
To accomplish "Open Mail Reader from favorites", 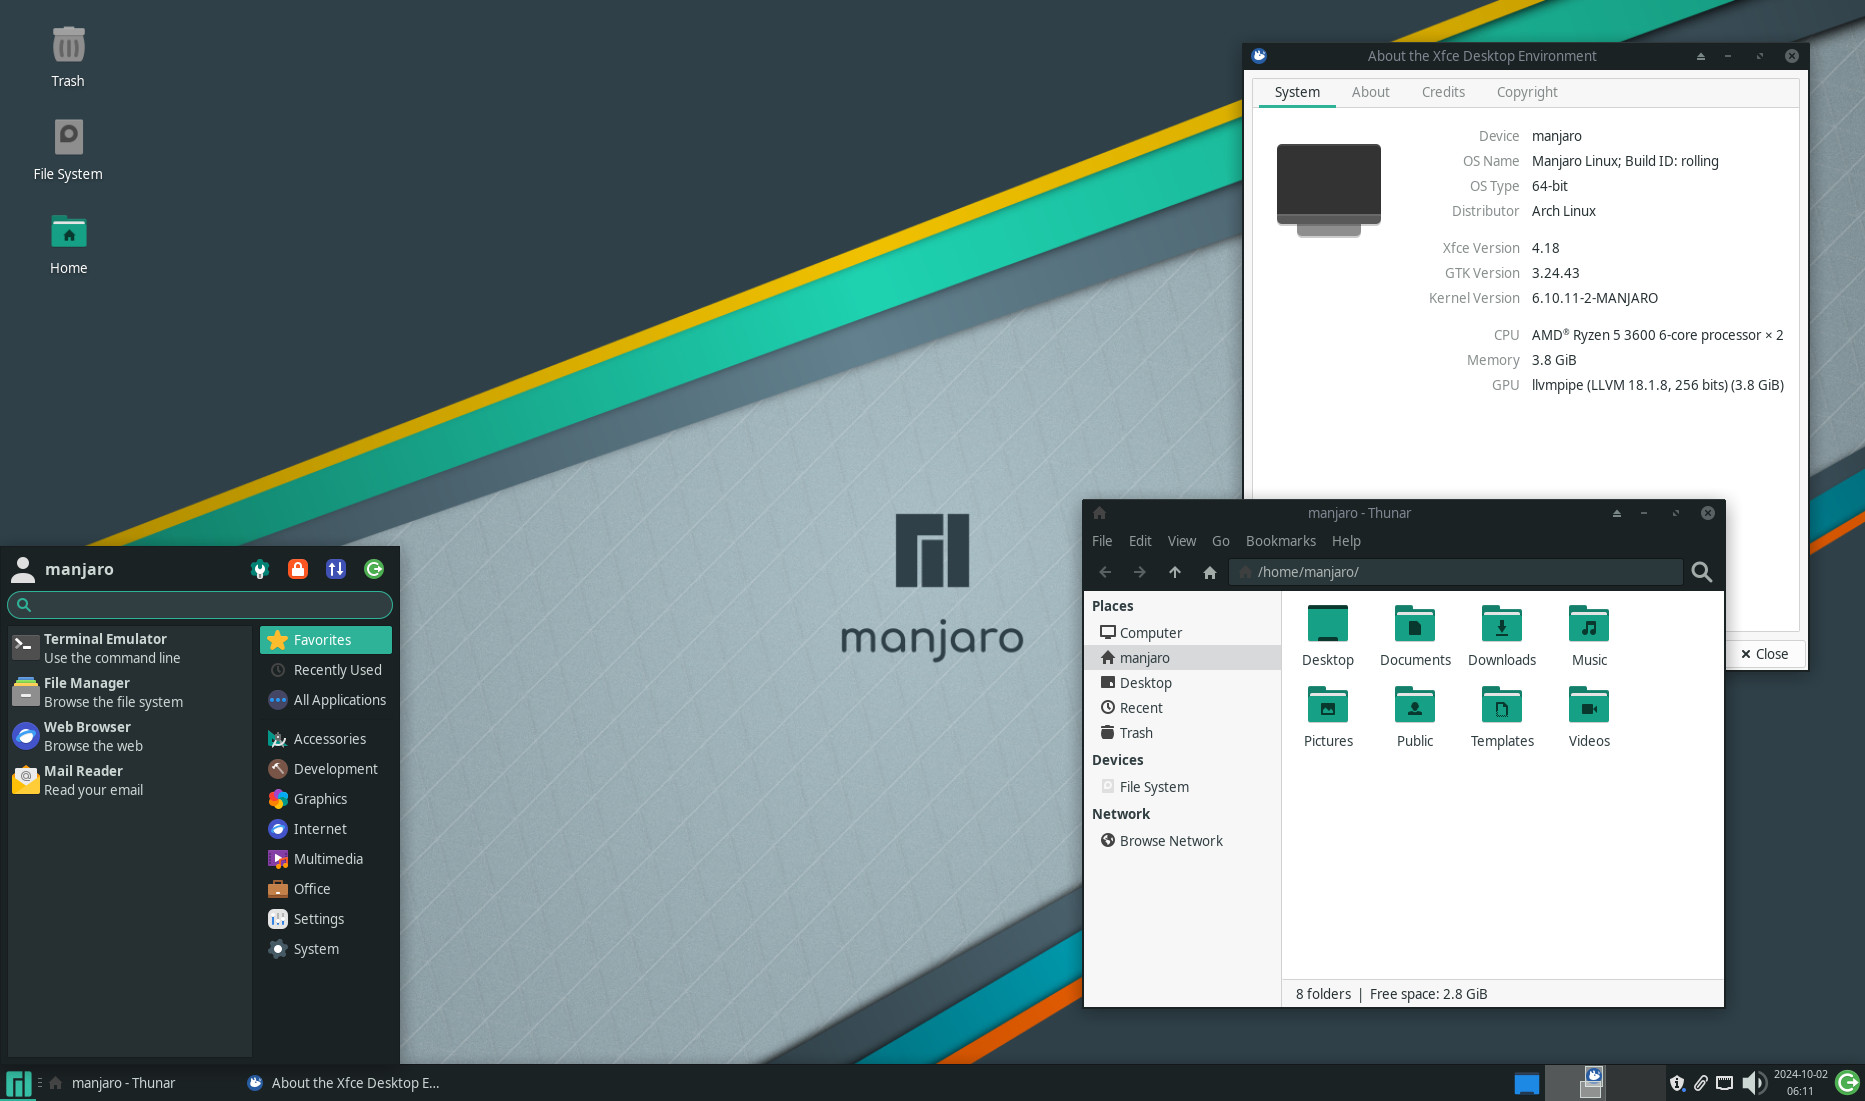I will click(128, 780).
